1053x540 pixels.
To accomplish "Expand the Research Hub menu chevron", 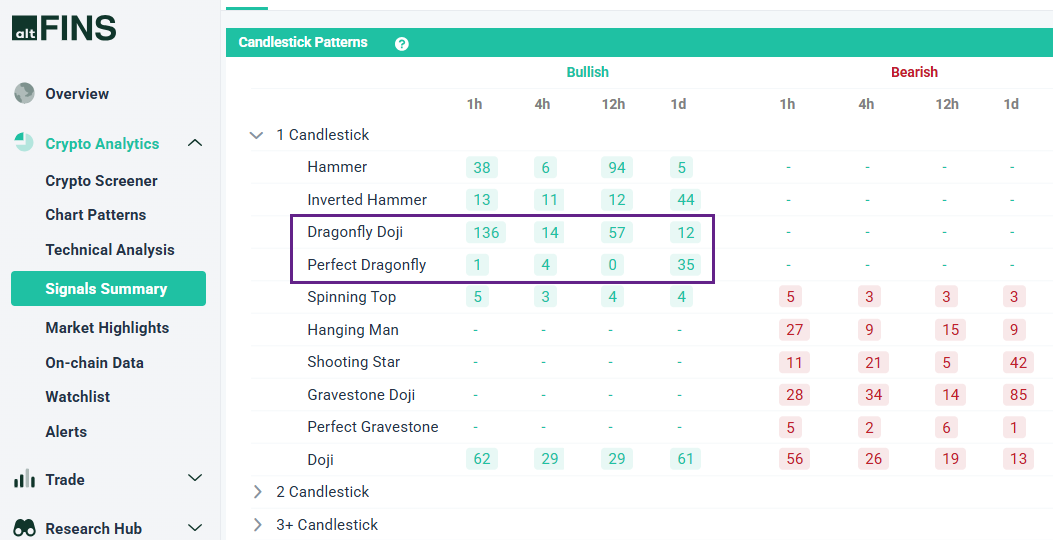I will (x=195, y=528).
